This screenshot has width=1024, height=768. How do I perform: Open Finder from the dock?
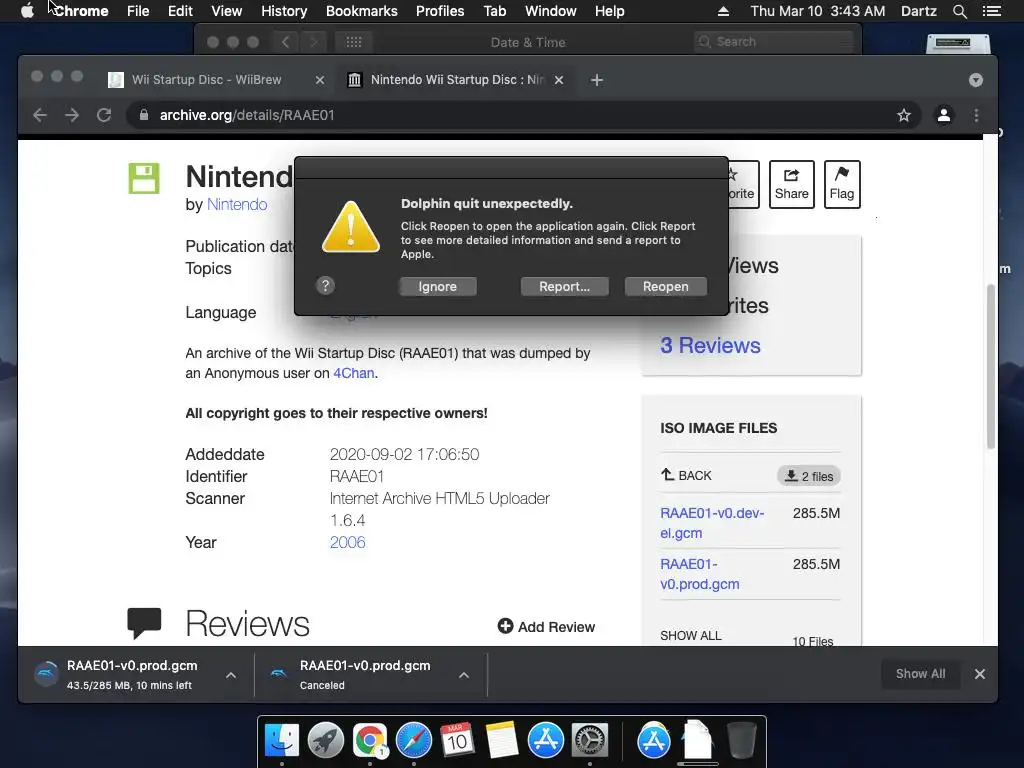(281, 741)
